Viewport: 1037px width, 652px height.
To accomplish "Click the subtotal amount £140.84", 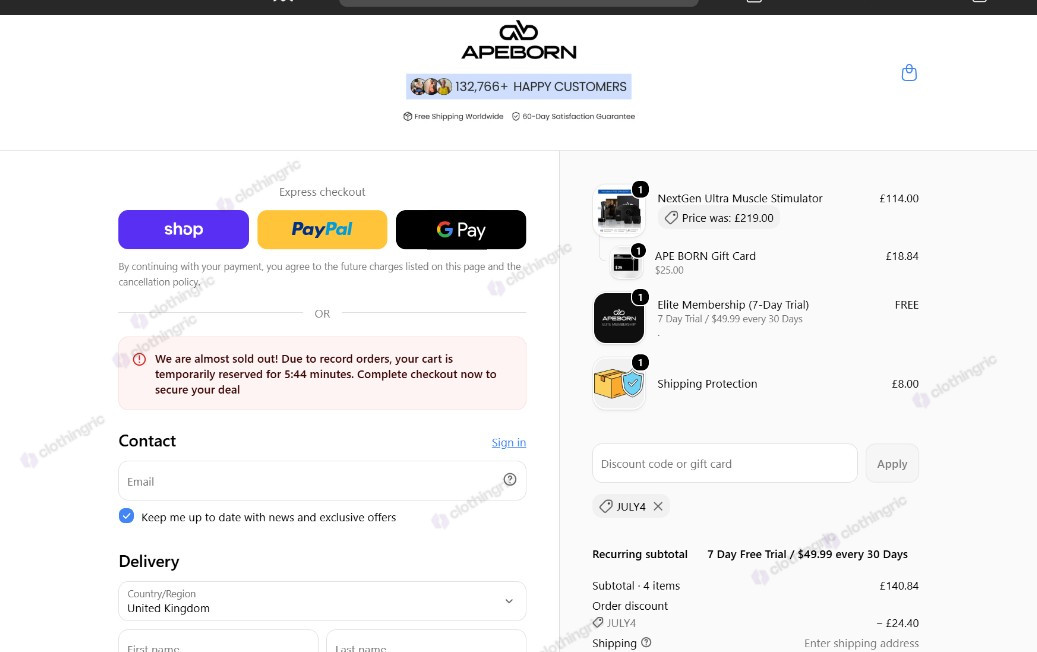I will (x=899, y=586).
